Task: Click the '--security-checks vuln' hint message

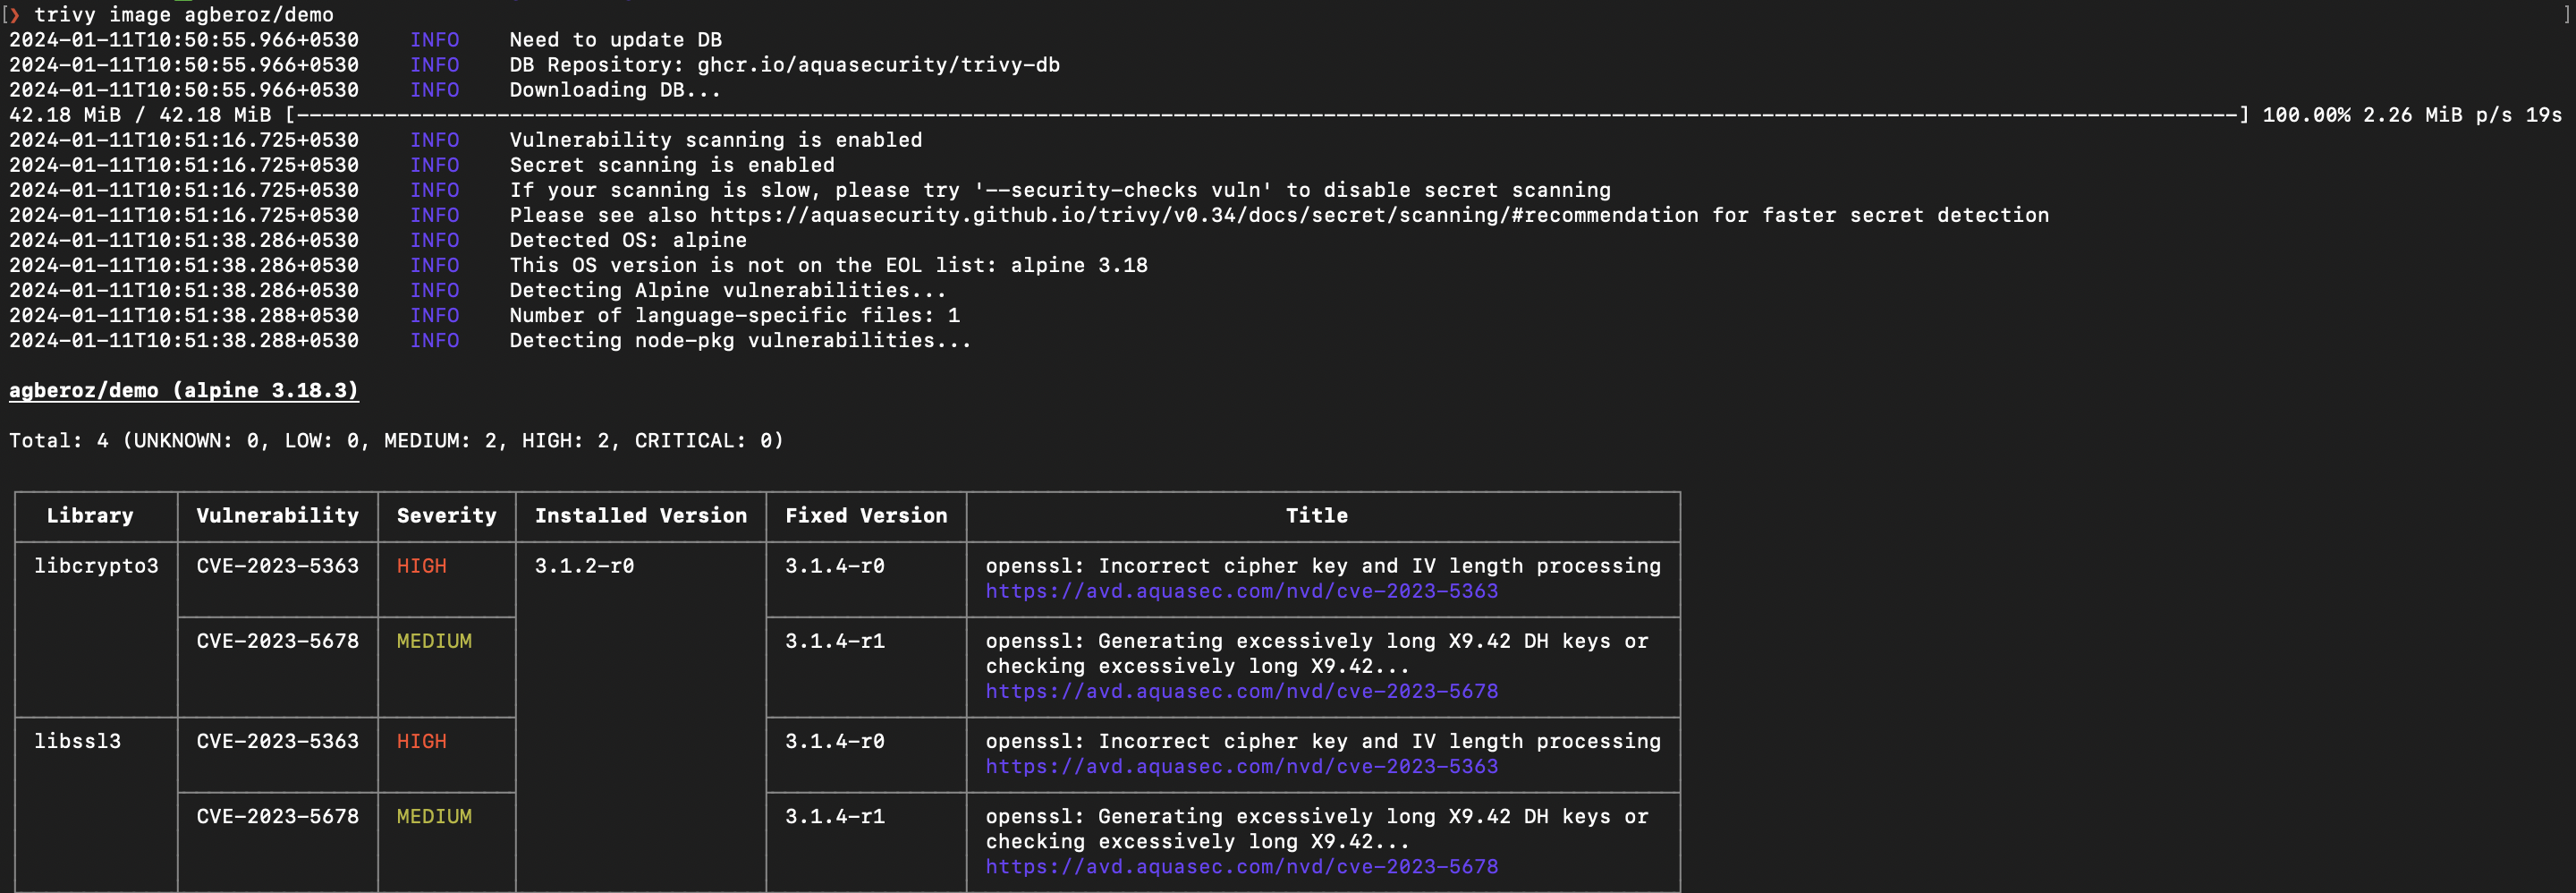Action: 1060,190
